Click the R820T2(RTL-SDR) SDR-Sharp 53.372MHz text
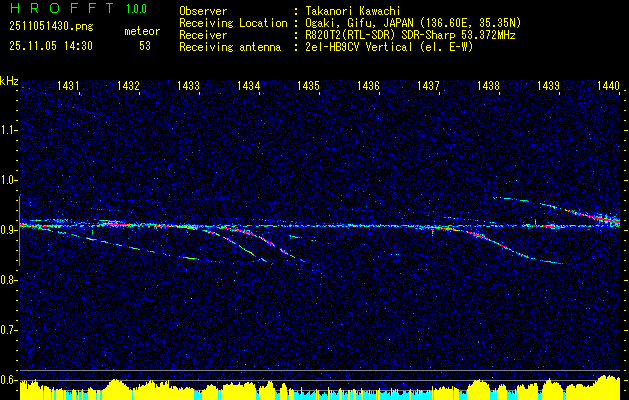Image resolution: width=629 pixels, height=400 pixels. (410, 35)
